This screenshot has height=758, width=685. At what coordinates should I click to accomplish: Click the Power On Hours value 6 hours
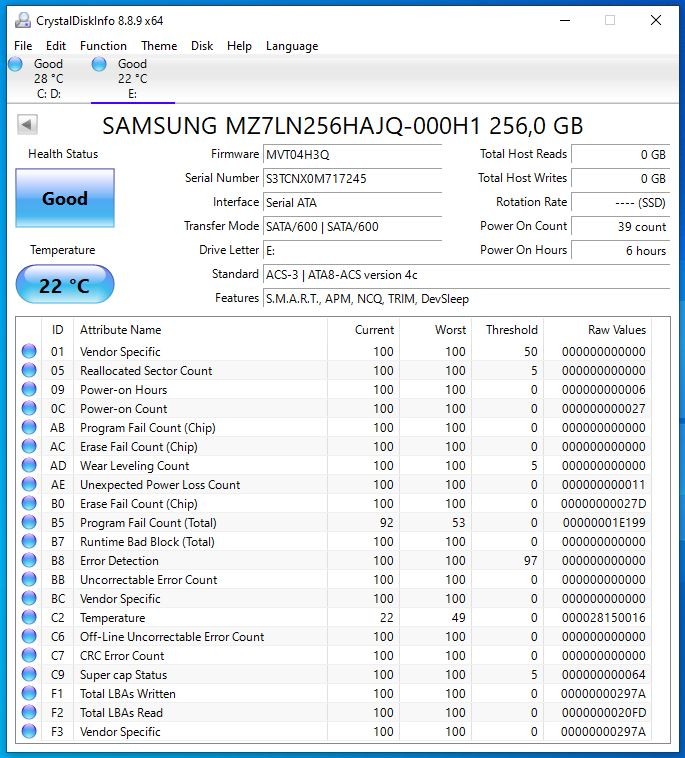[621, 250]
